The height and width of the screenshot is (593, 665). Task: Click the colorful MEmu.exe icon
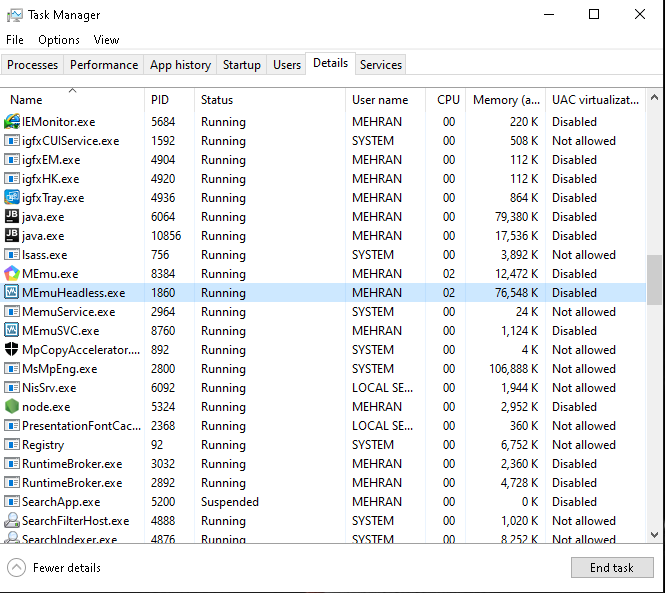coord(11,273)
